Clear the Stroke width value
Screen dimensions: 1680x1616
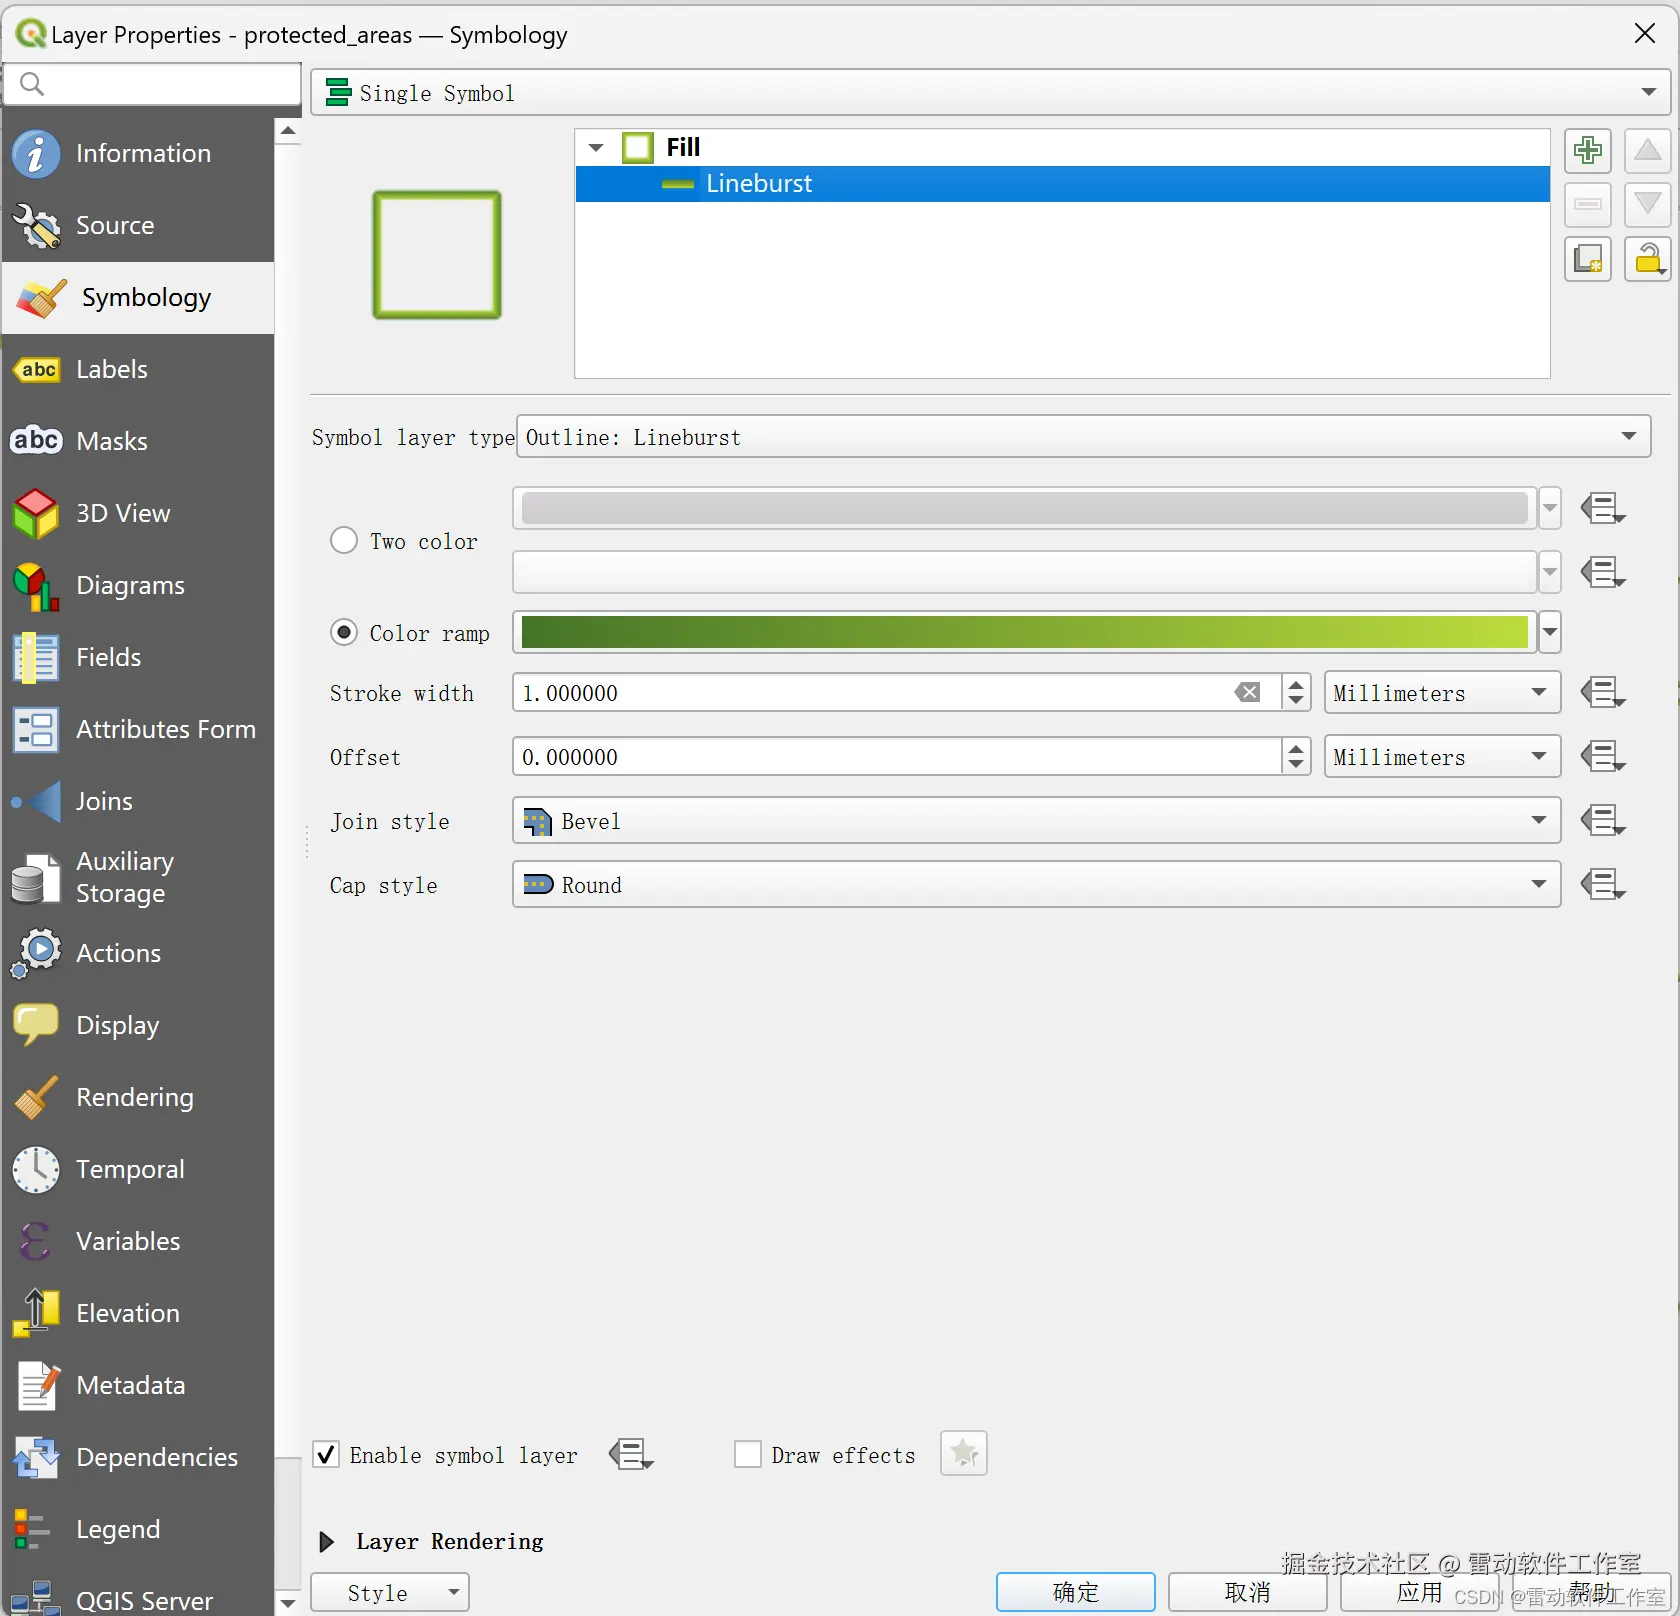pos(1247,692)
